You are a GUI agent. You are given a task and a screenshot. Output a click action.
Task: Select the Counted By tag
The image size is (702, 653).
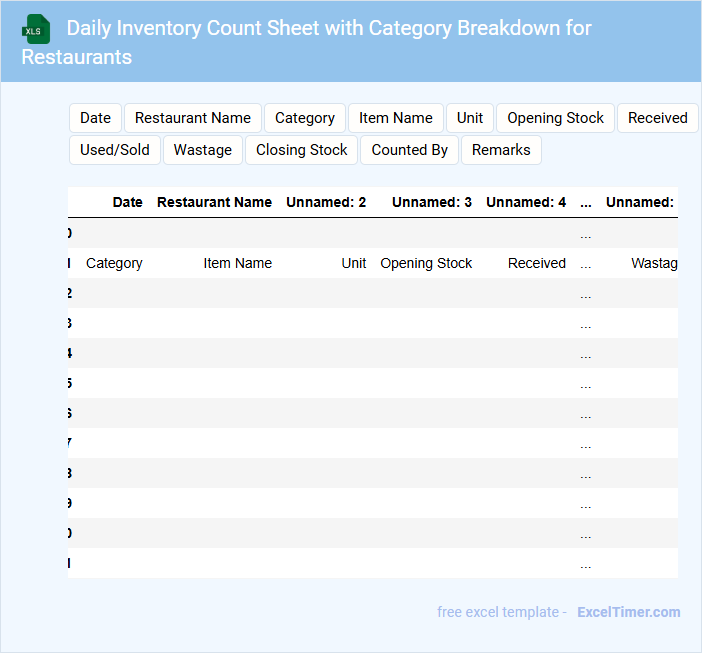[x=410, y=150]
